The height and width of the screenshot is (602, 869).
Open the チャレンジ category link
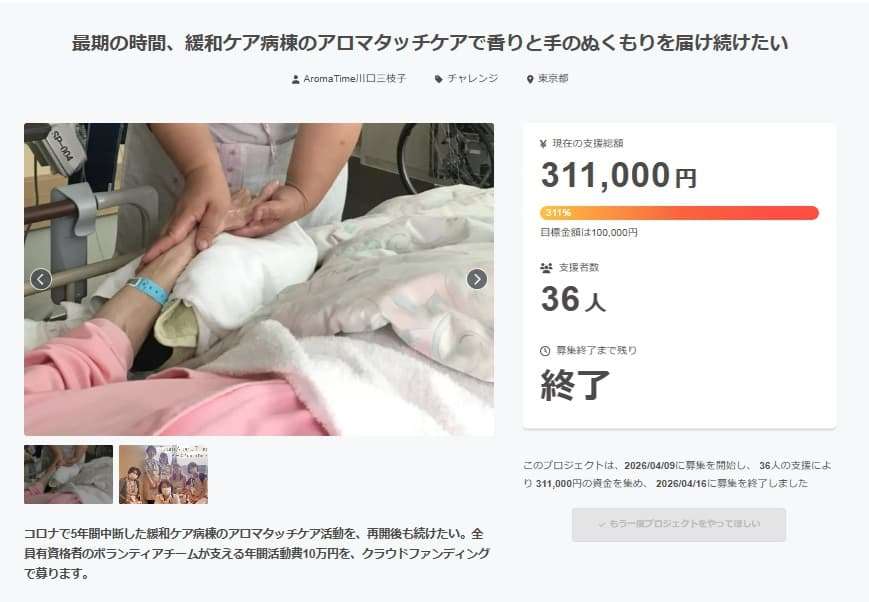(473, 79)
